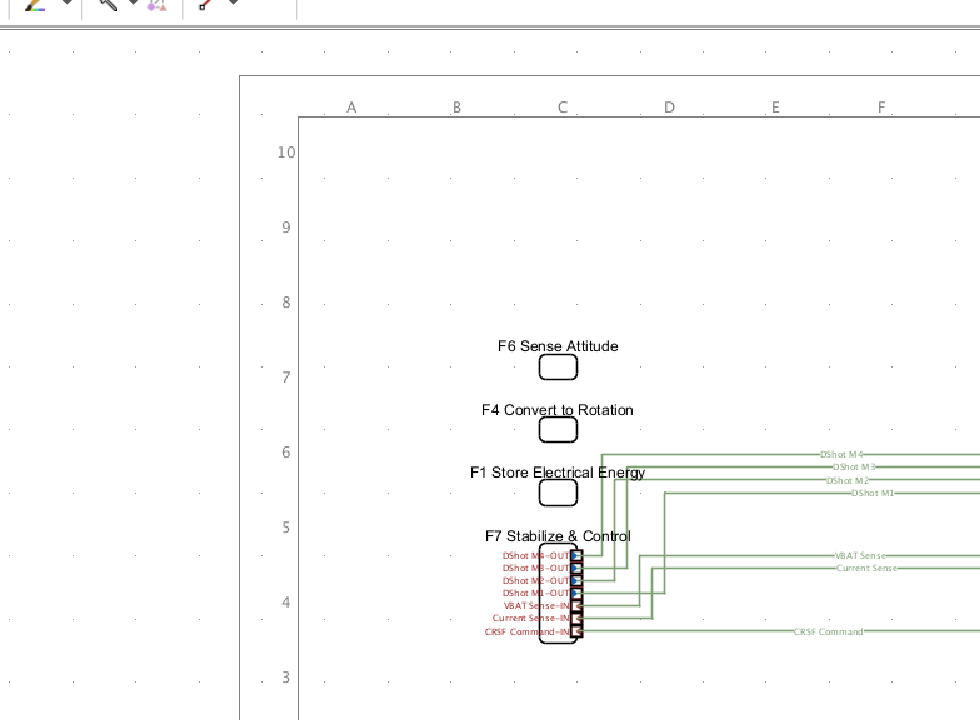The image size is (980, 720).
Task: Click the 'DShot M4-OUT' port label
Action: (536, 556)
